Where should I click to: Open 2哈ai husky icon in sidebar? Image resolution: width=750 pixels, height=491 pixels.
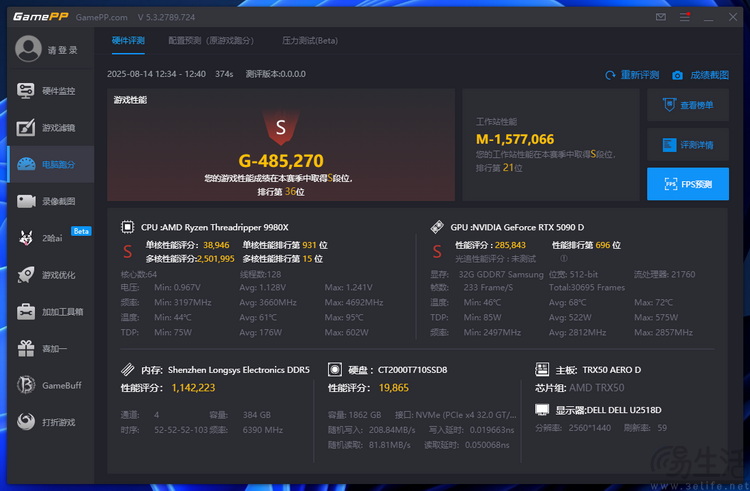pyautogui.click(x=26, y=238)
